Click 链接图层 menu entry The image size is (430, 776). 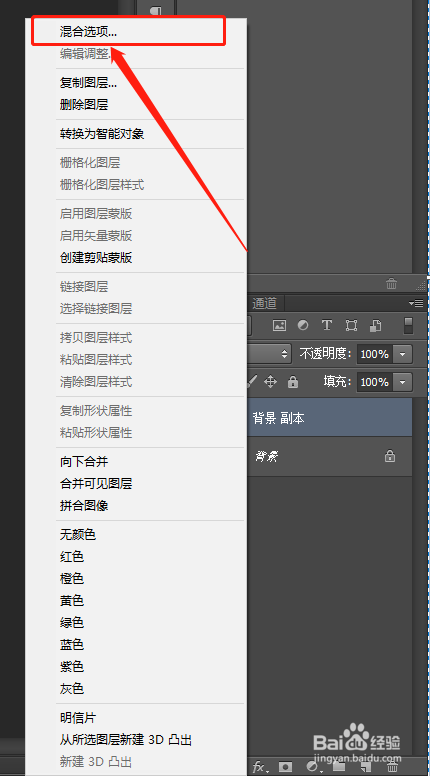point(84,287)
